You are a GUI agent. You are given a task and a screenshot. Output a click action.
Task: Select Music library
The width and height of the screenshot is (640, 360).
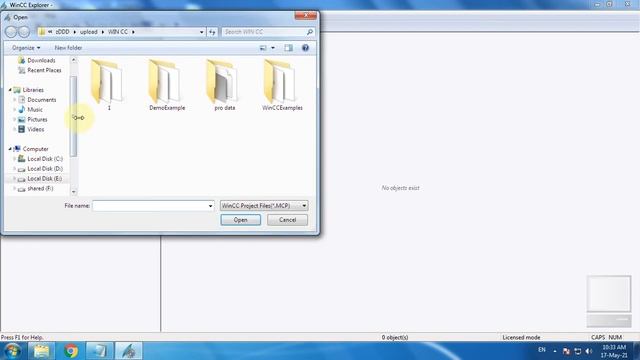35,109
